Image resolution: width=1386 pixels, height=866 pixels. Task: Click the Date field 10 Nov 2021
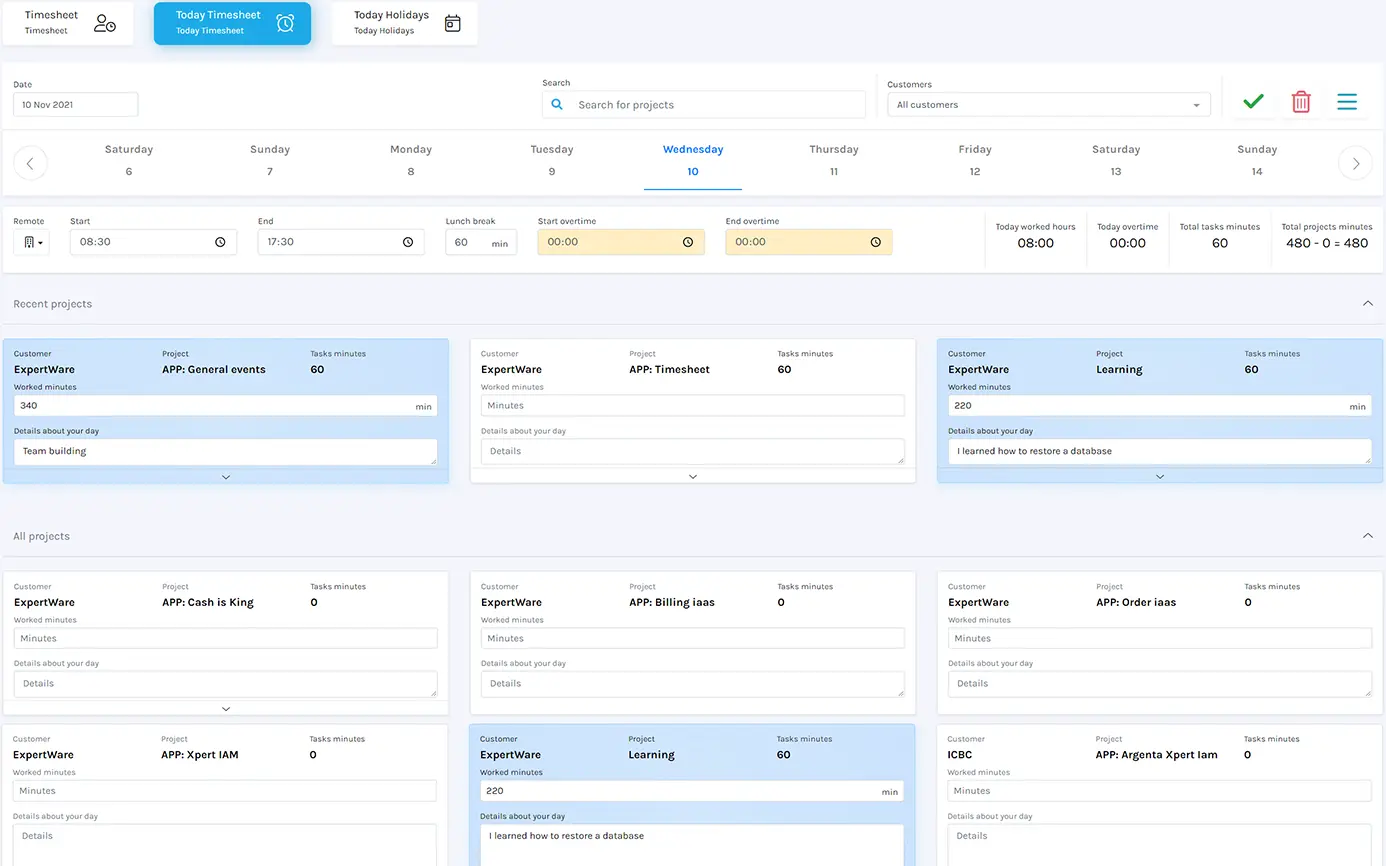tap(76, 105)
